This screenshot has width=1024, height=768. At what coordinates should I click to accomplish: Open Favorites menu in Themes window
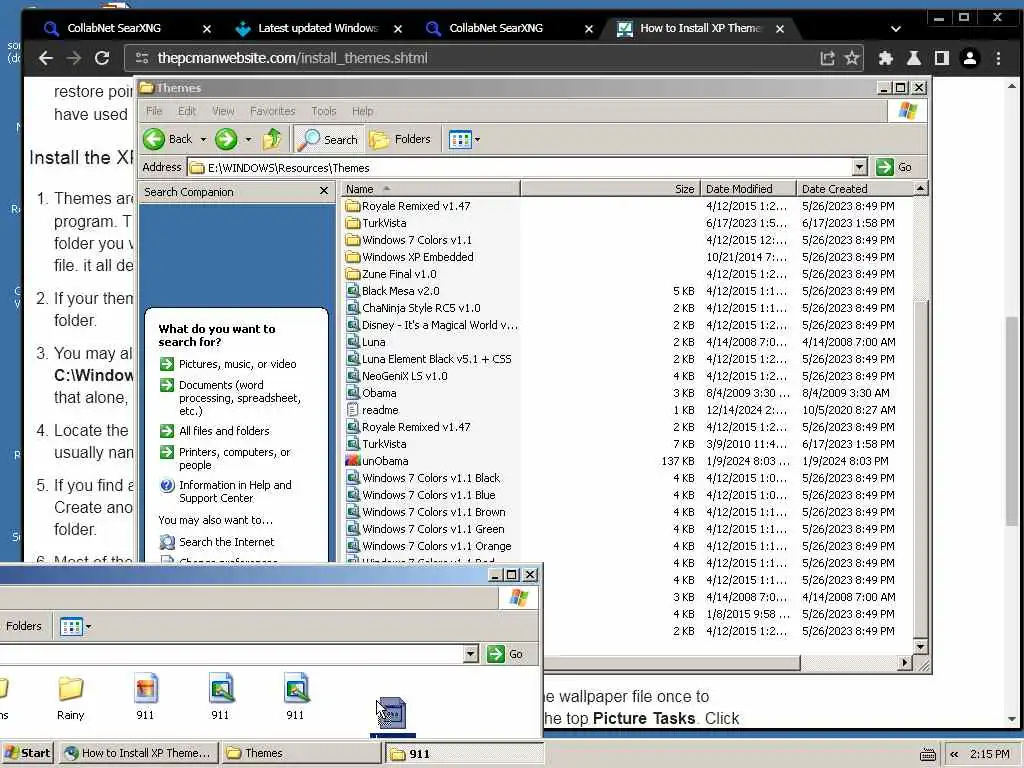(x=272, y=111)
